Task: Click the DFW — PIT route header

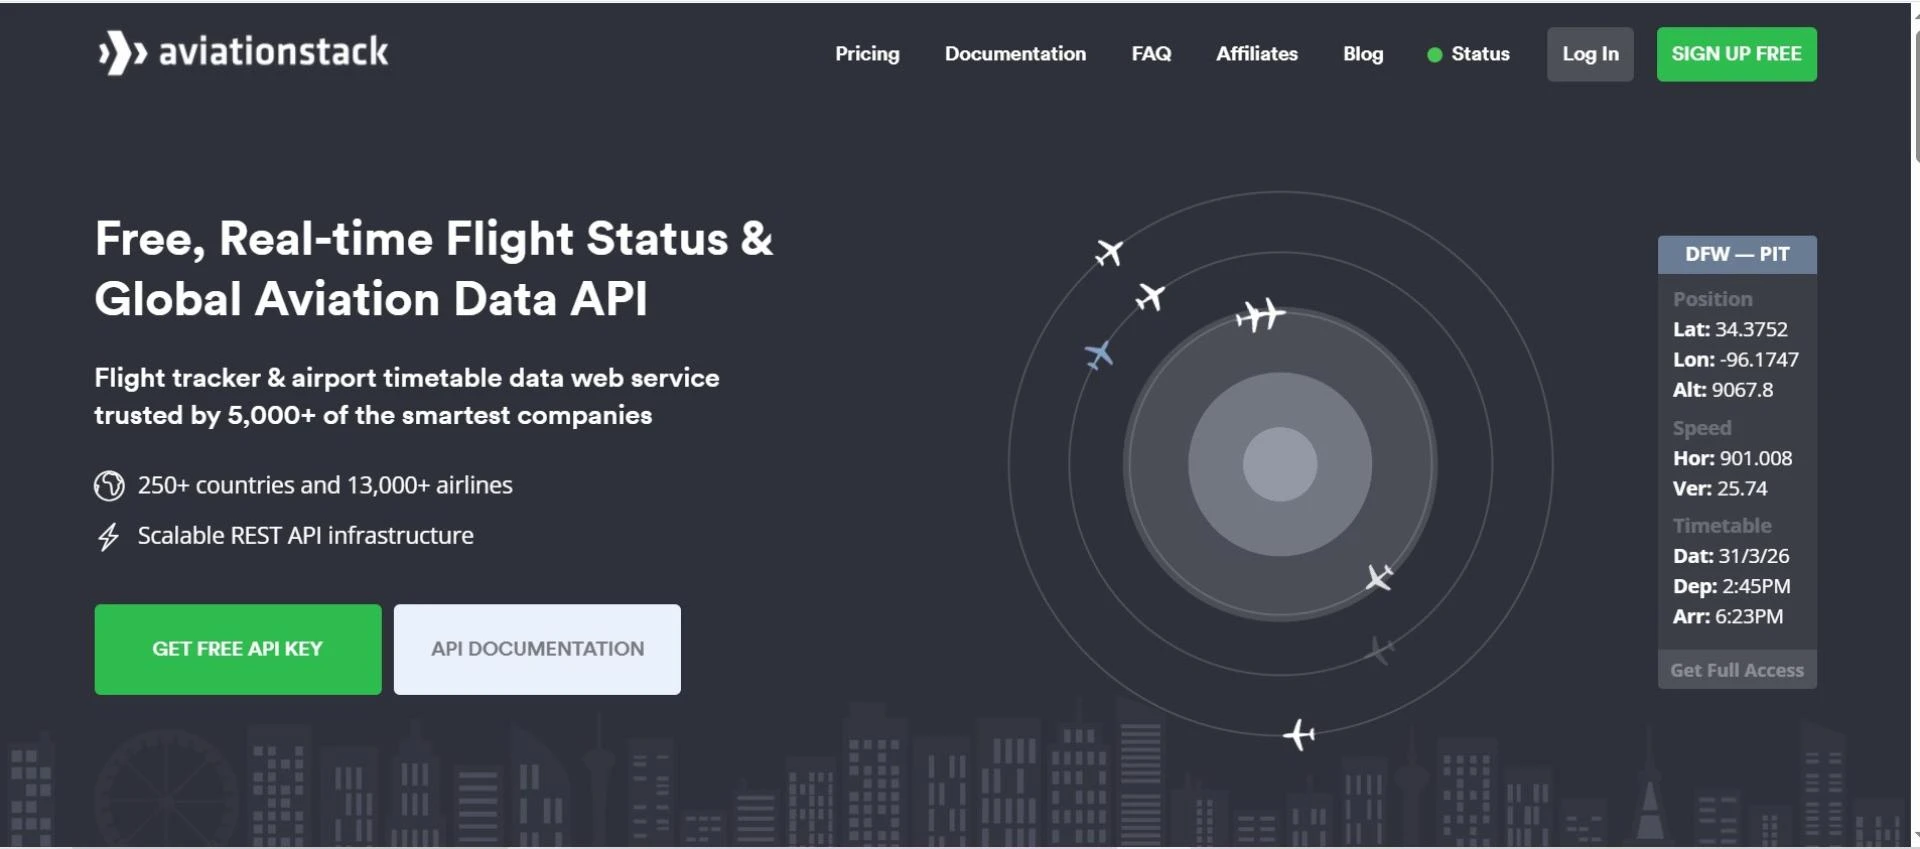Action: pos(1737,254)
